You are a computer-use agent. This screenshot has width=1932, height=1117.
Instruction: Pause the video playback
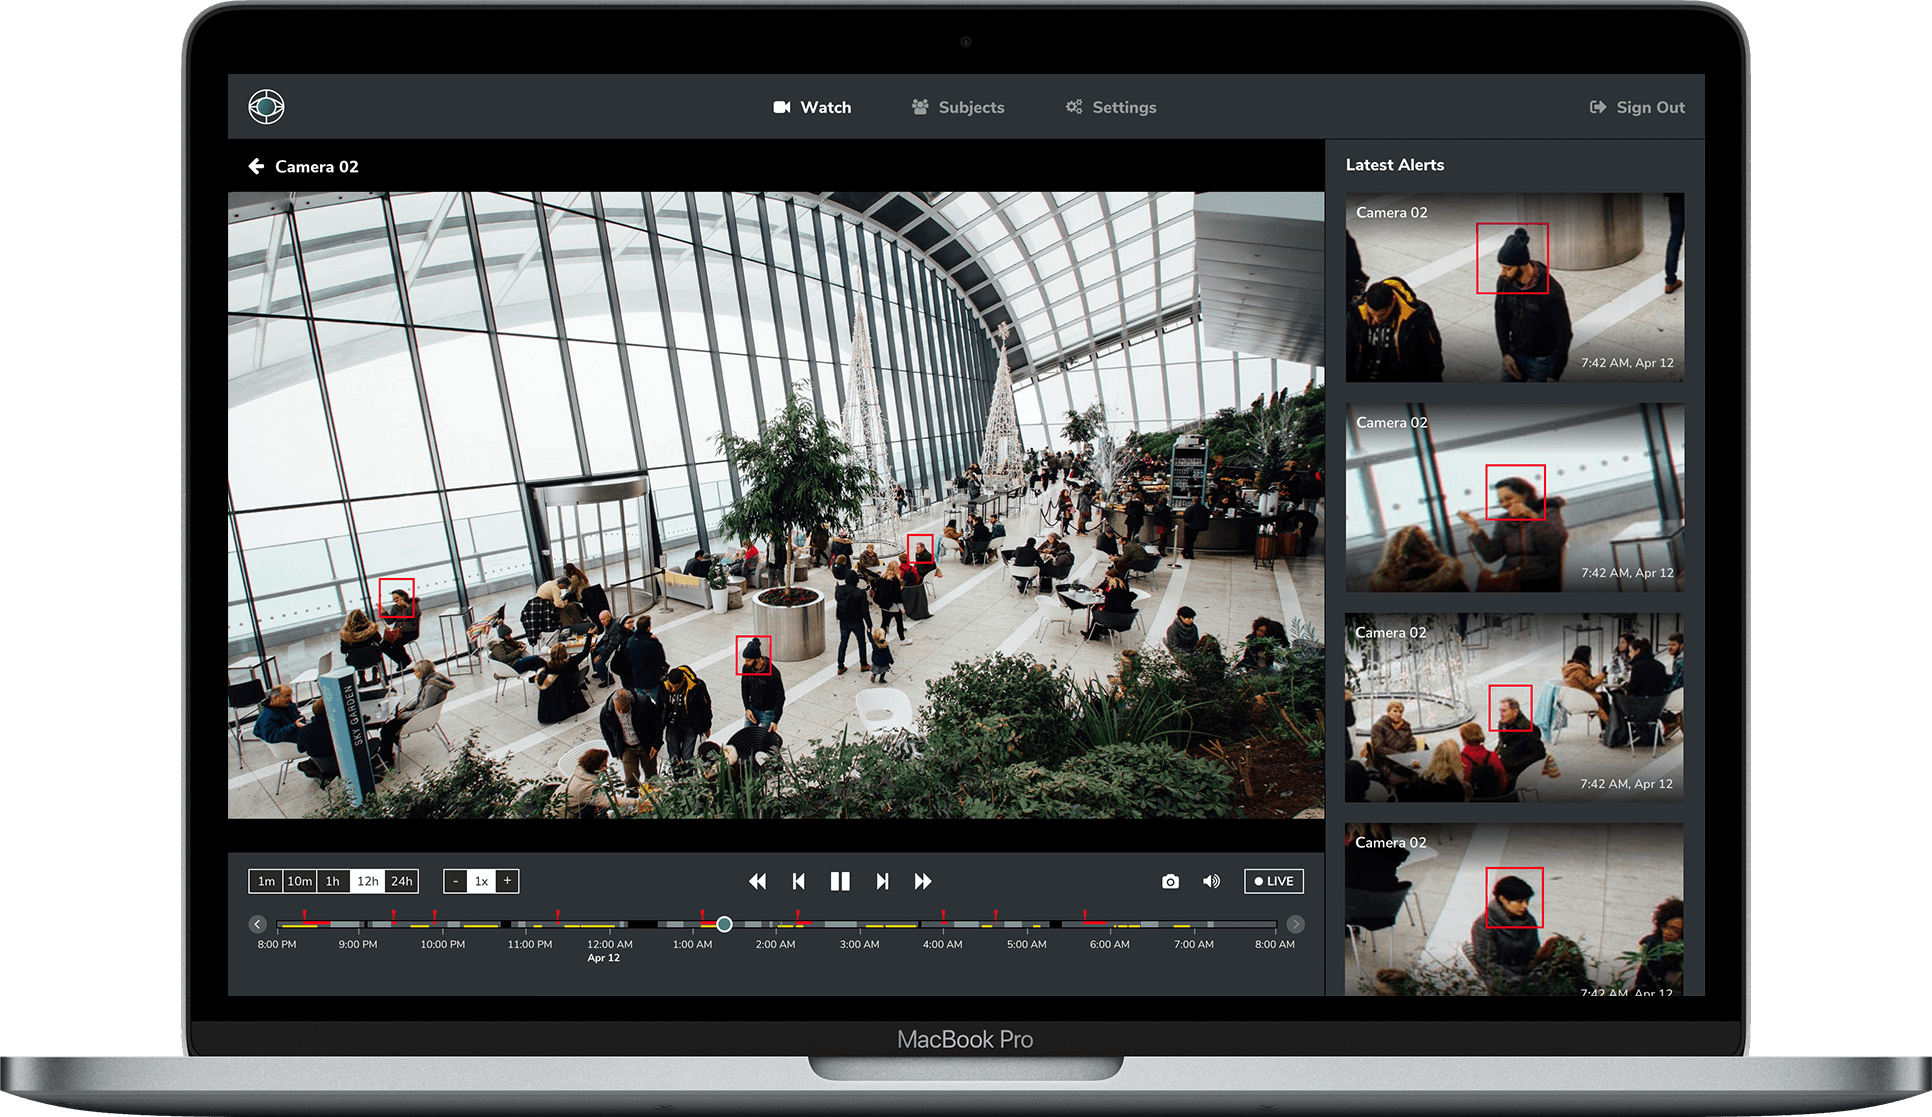pos(840,881)
